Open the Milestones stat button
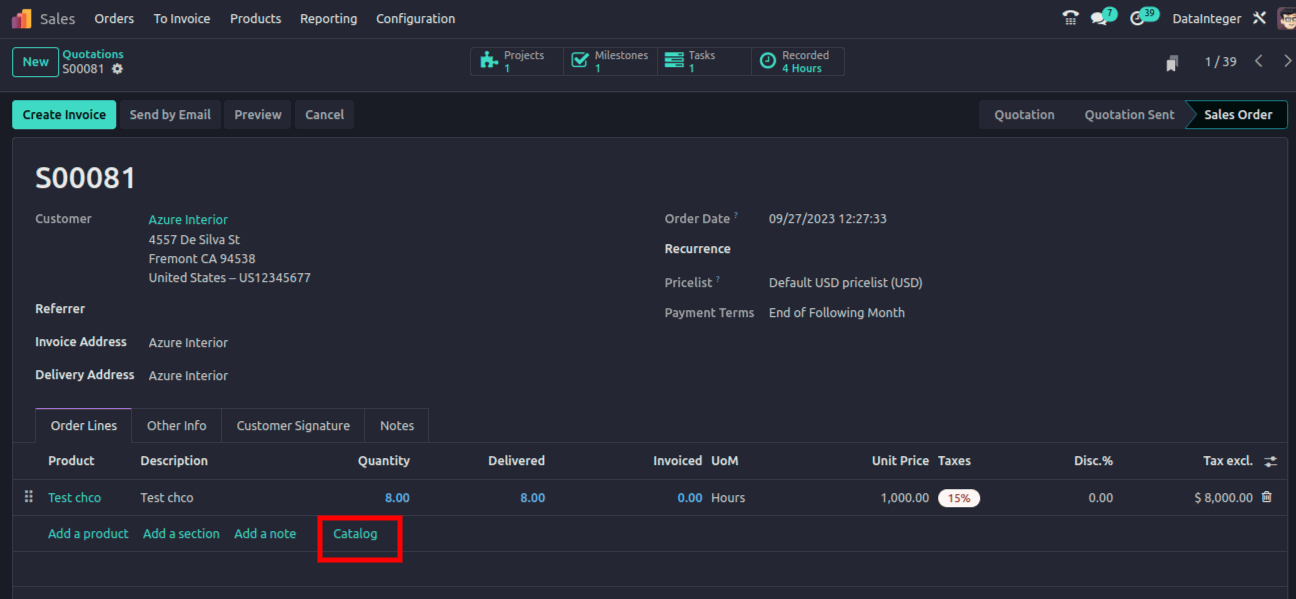1296x599 pixels. pos(610,62)
